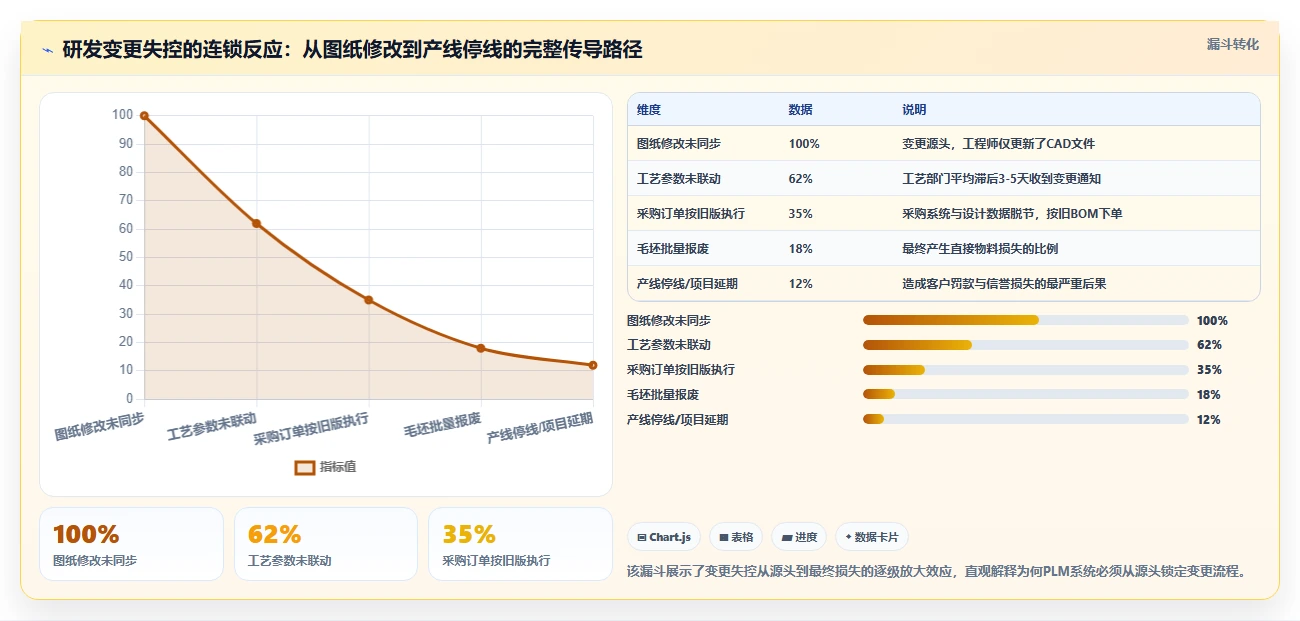The image size is (1300, 621).
Task: Select the 图纸修改未同步 cell in the table
Action: 679,144
